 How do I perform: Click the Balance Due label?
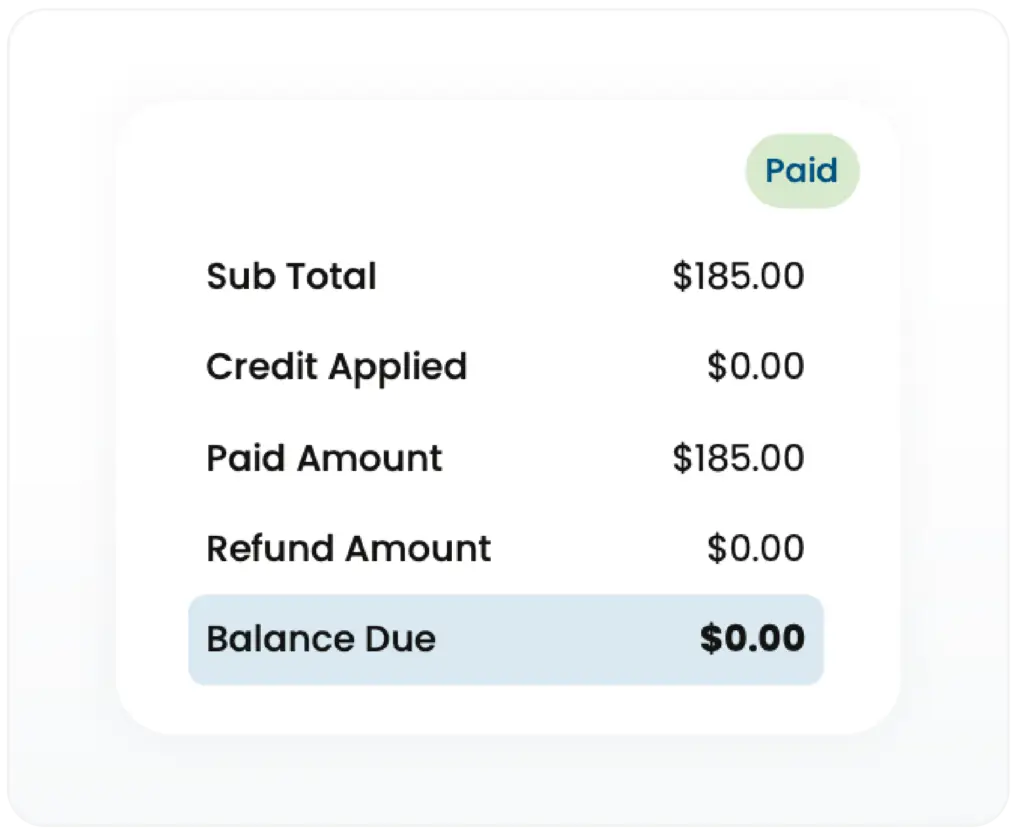point(321,639)
